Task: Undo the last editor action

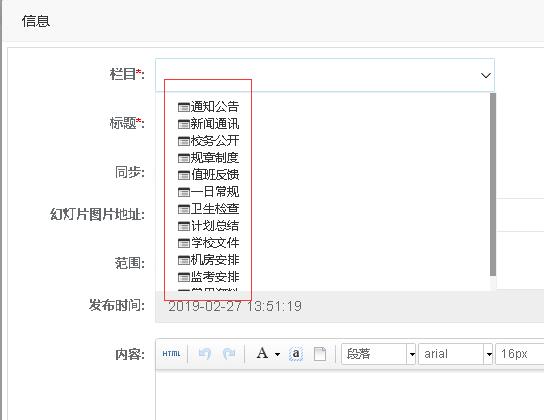Action: (205, 354)
